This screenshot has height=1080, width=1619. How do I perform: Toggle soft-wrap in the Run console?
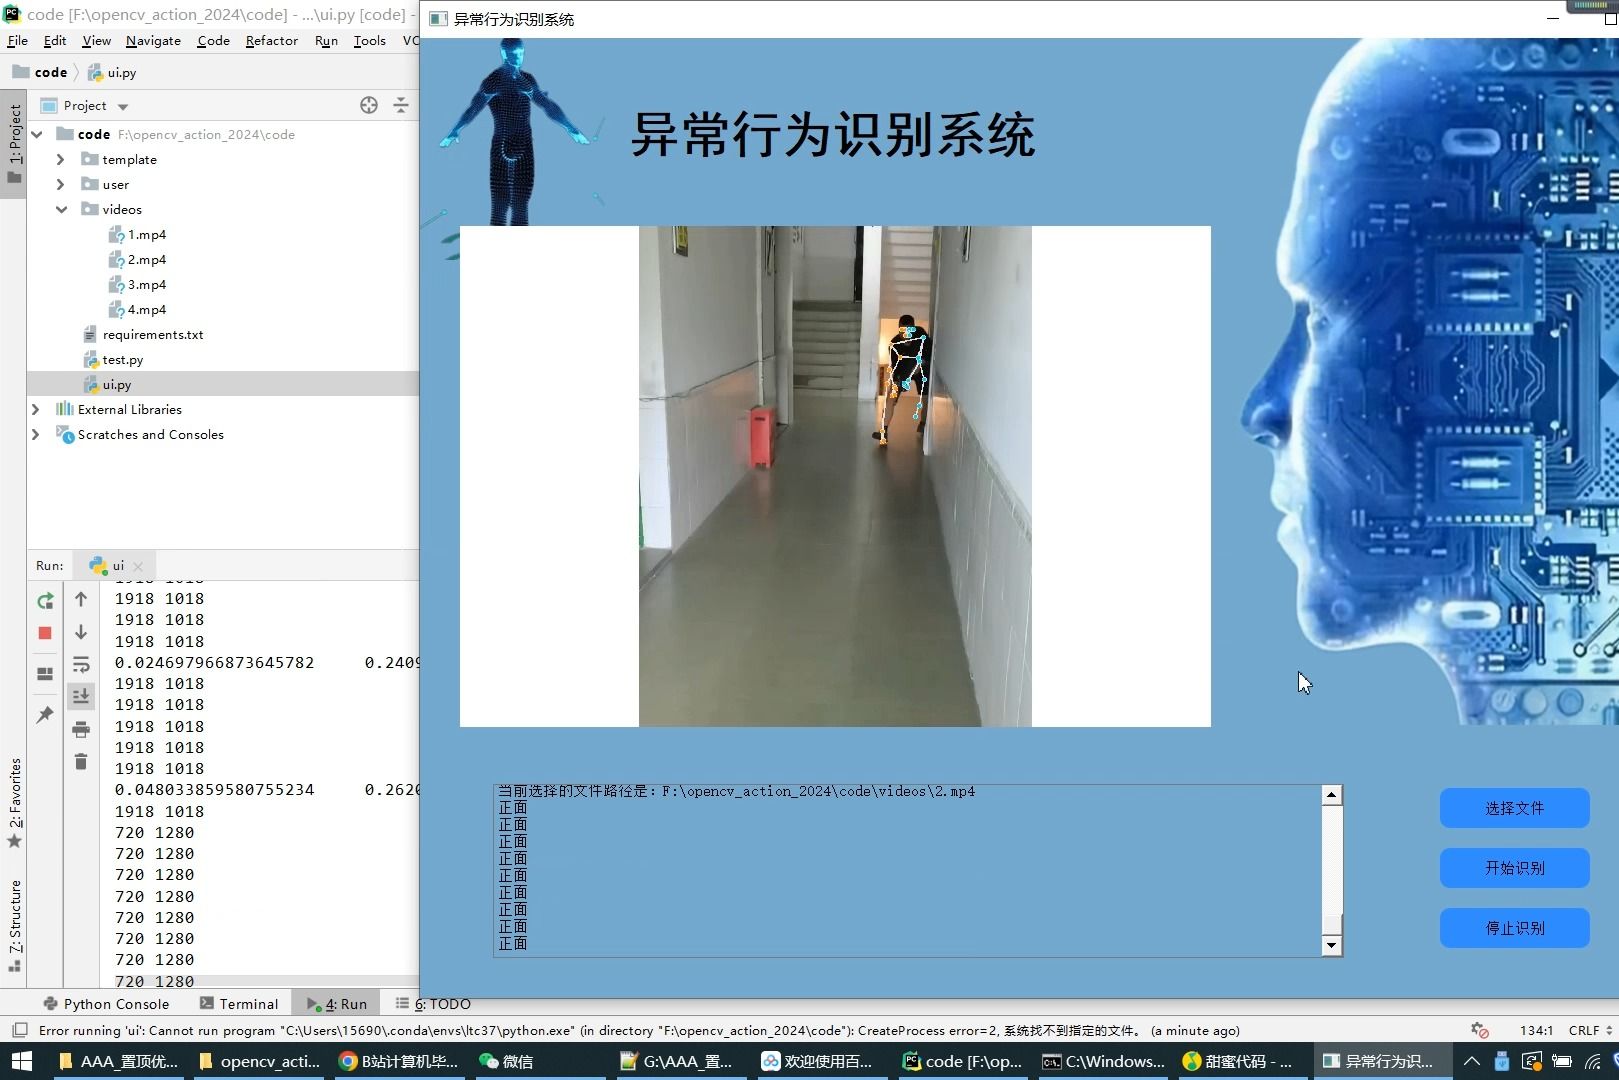(x=81, y=665)
